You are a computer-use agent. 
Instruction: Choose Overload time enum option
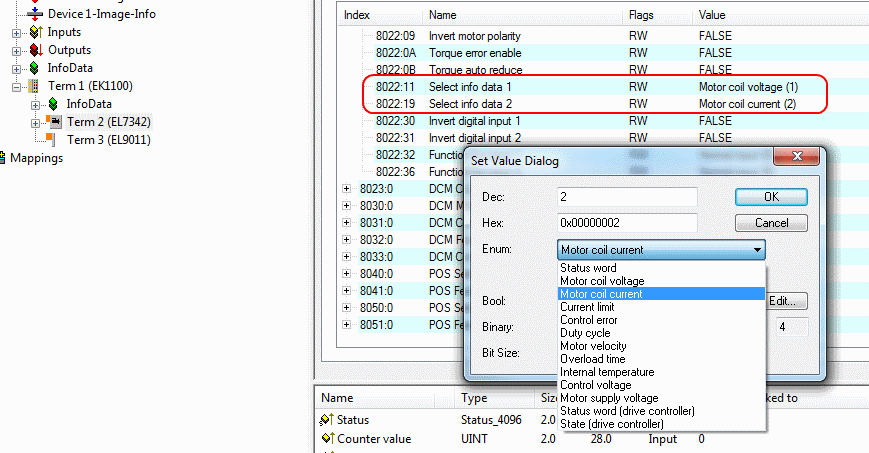661,359
